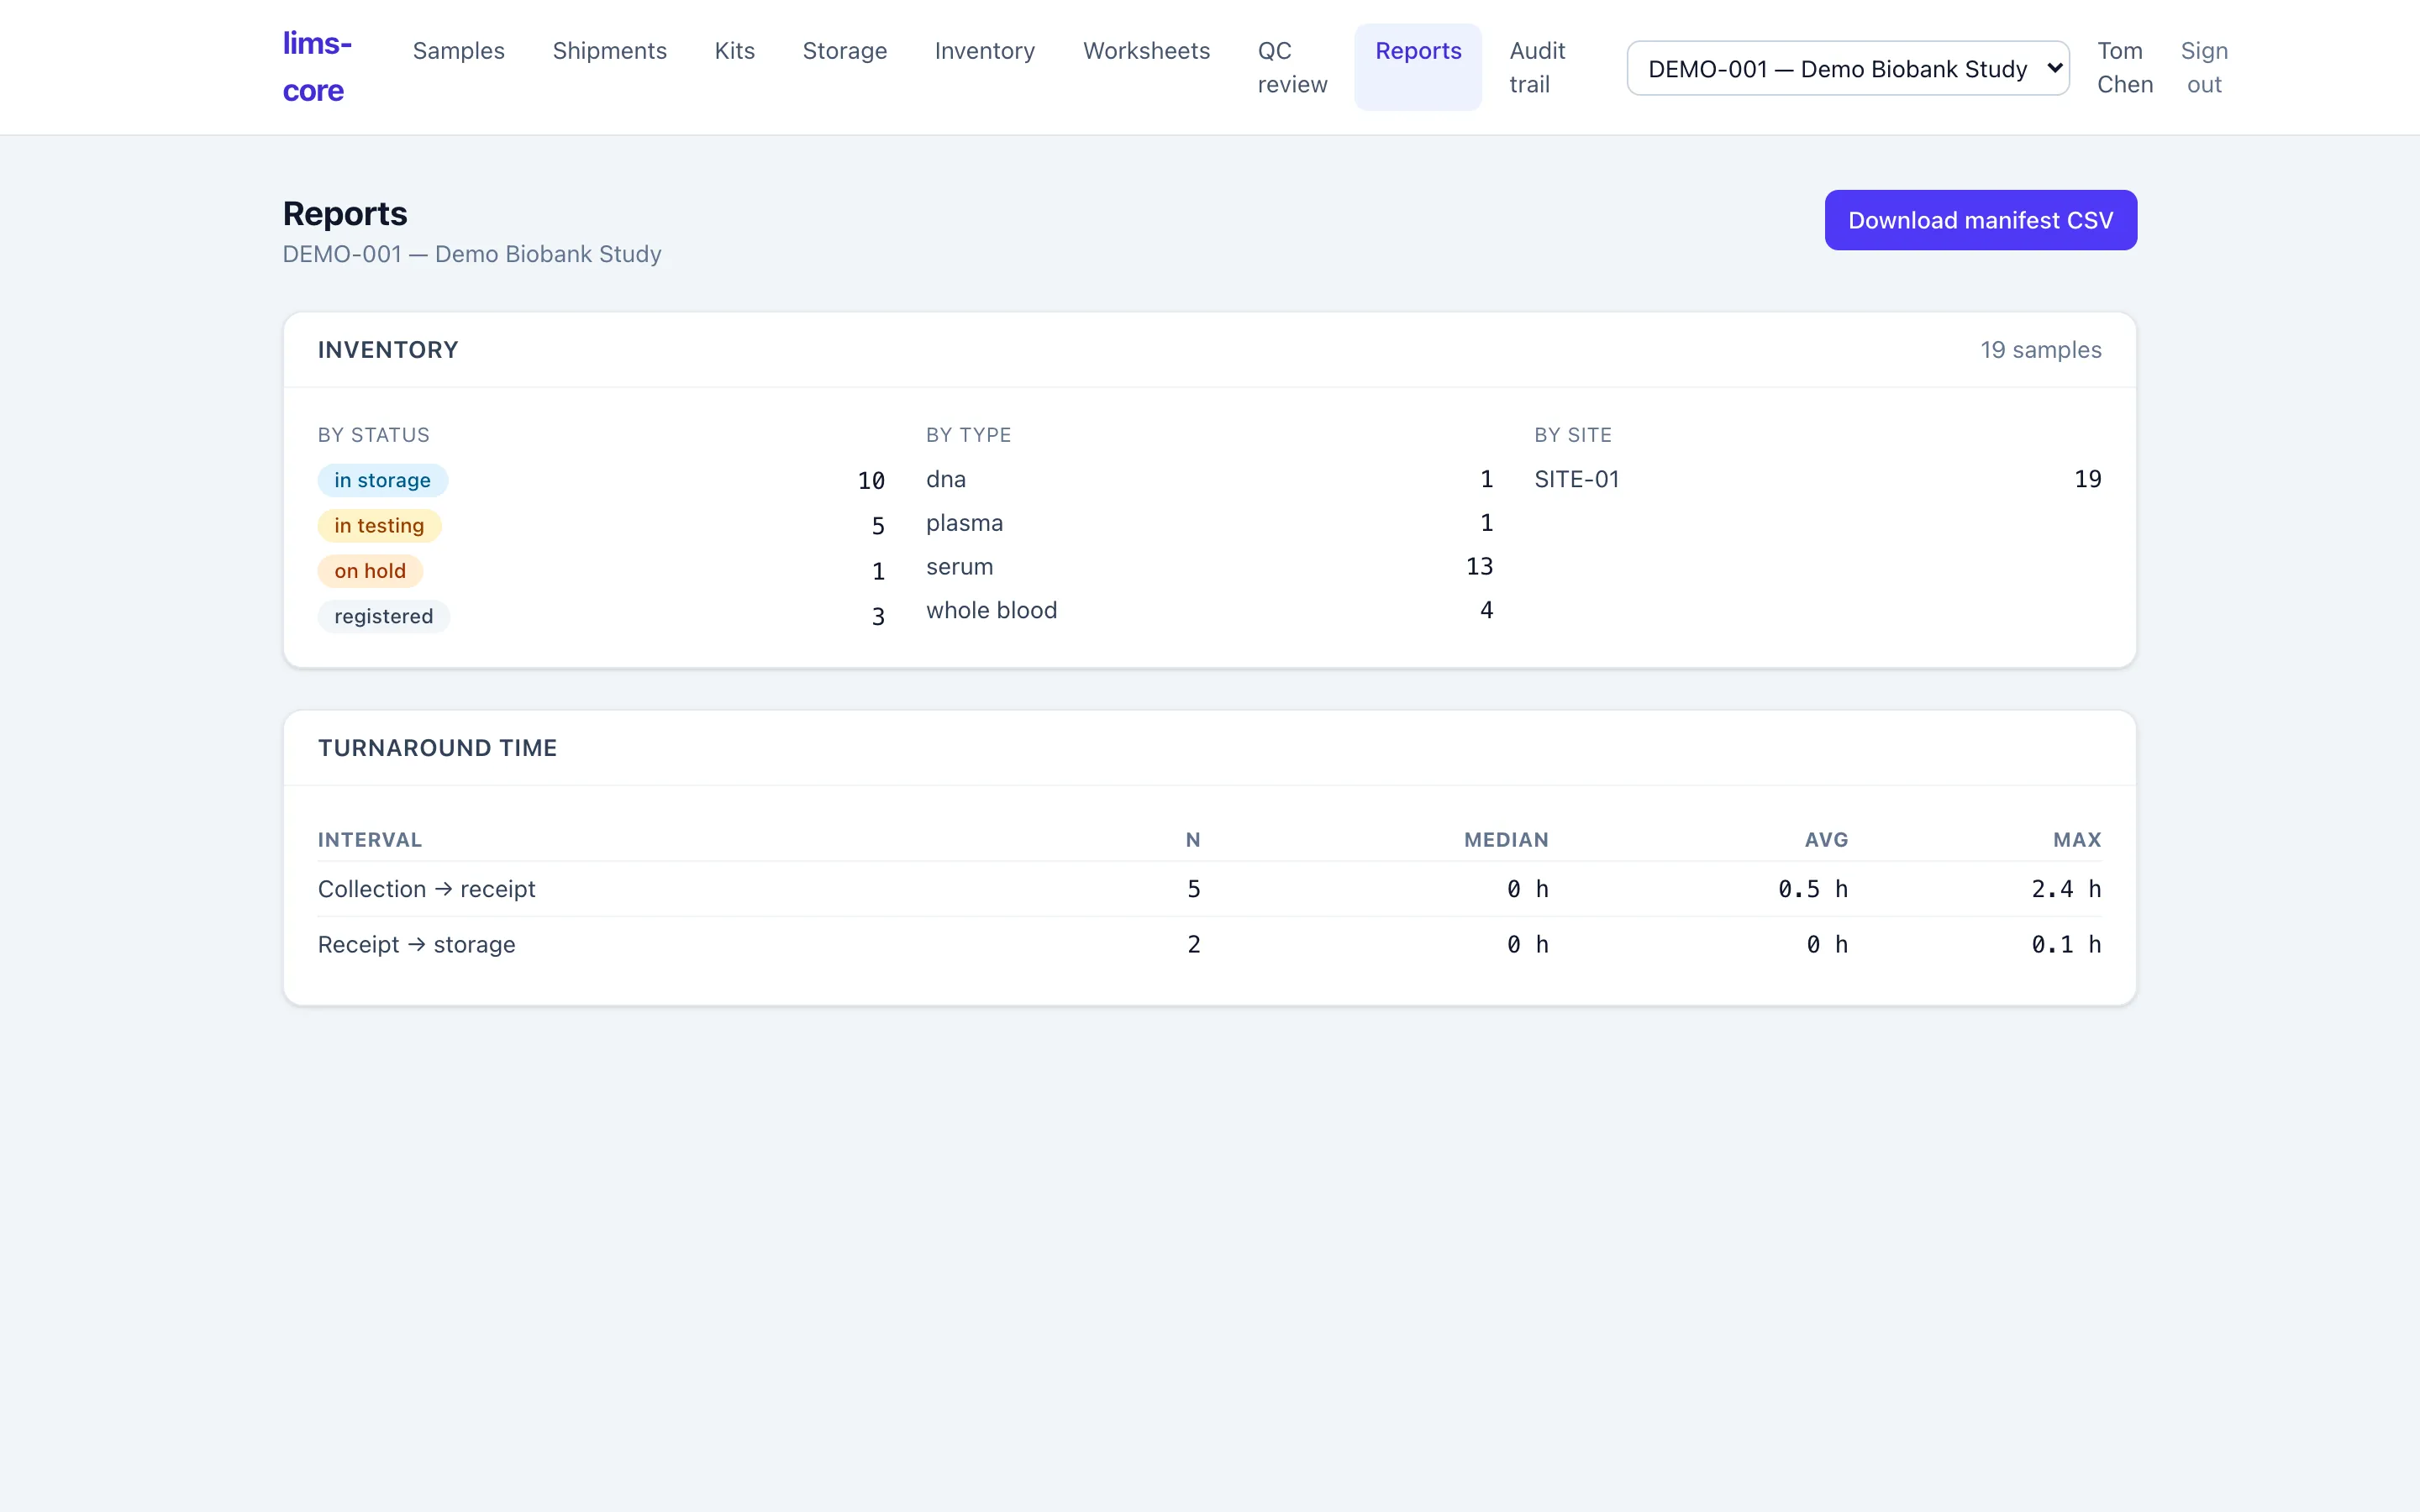The width and height of the screenshot is (2420, 1512).
Task: Click the Reports page title
Action: [345, 214]
